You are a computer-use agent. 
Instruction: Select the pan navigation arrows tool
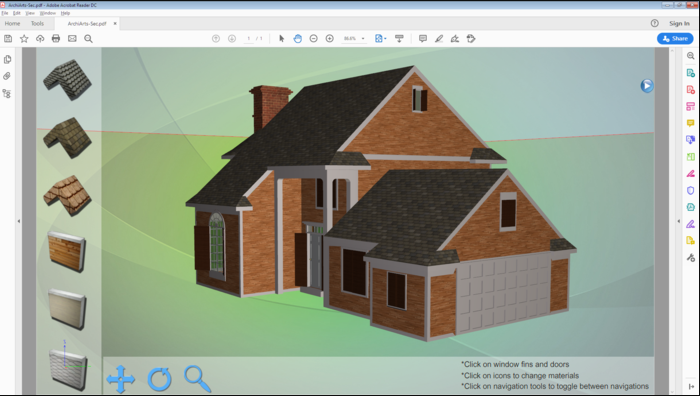click(121, 379)
